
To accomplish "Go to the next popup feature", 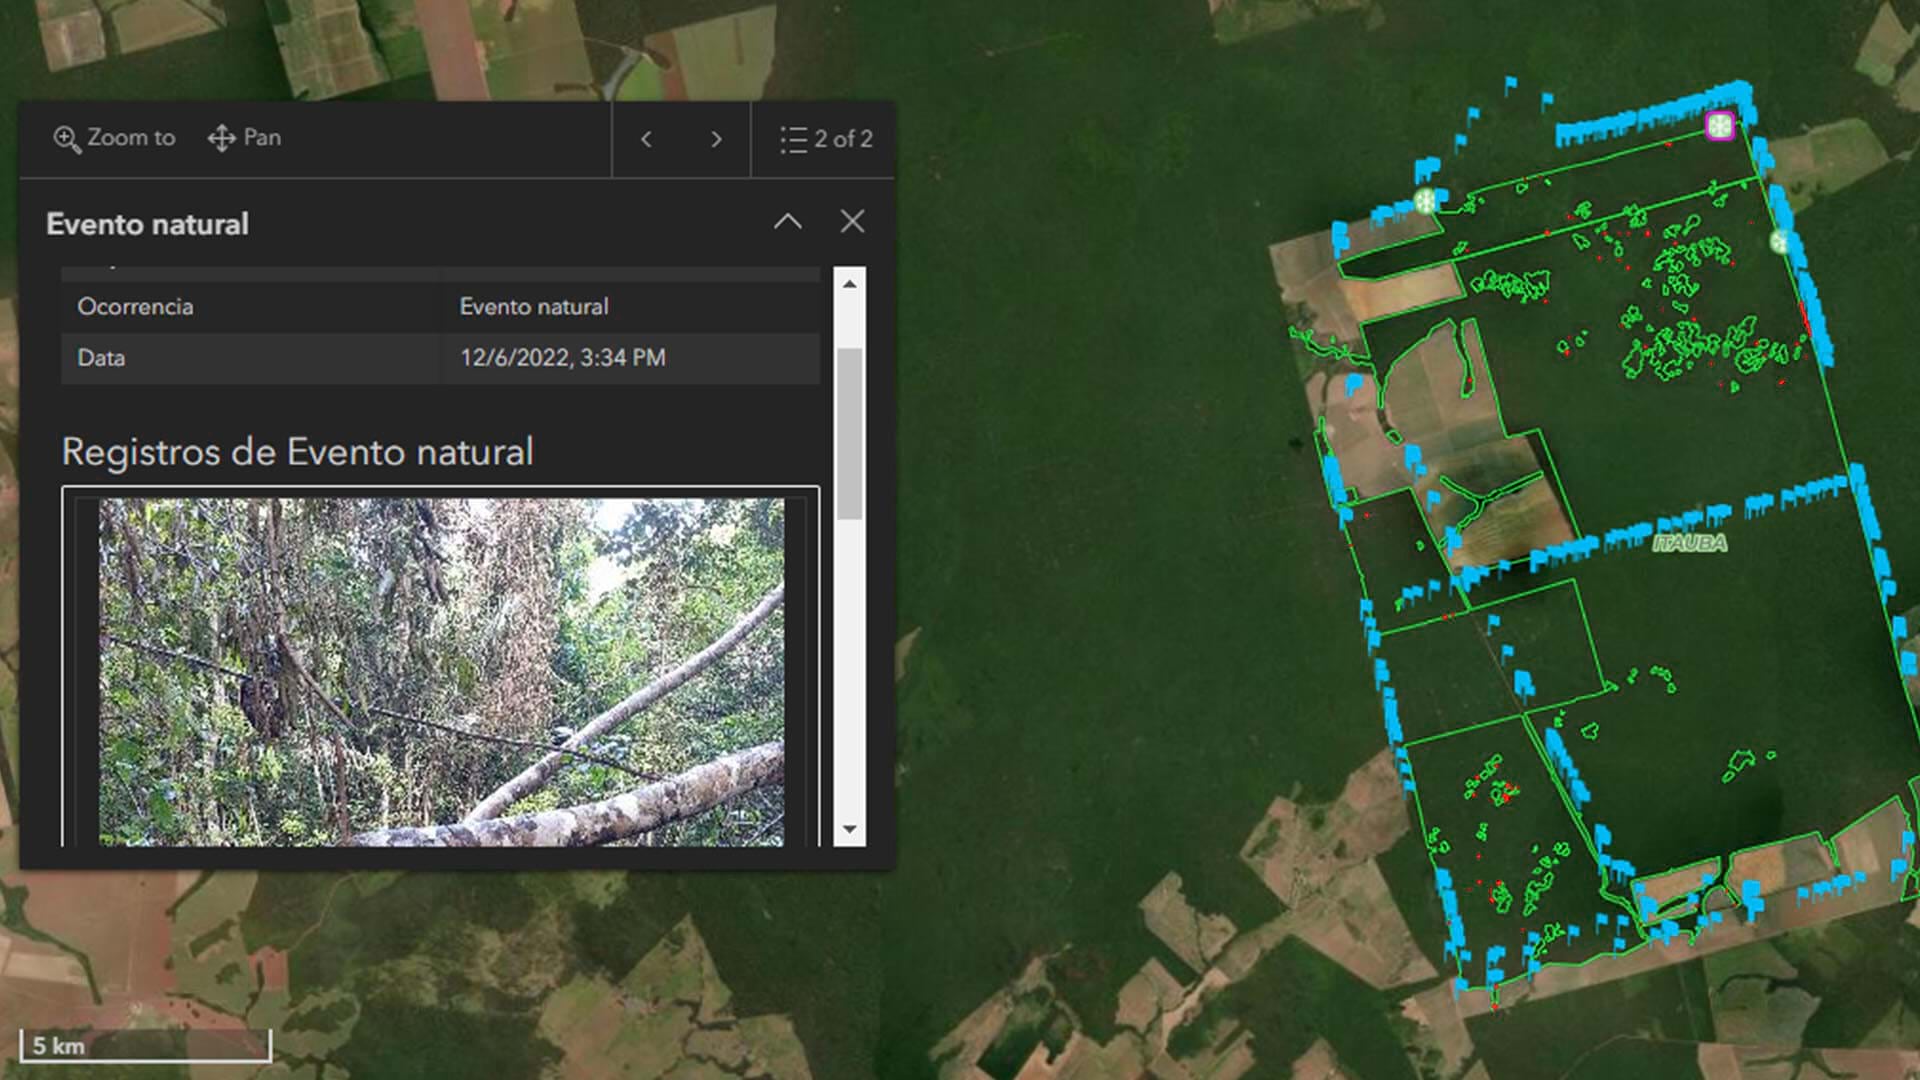I will pyautogui.click(x=716, y=139).
